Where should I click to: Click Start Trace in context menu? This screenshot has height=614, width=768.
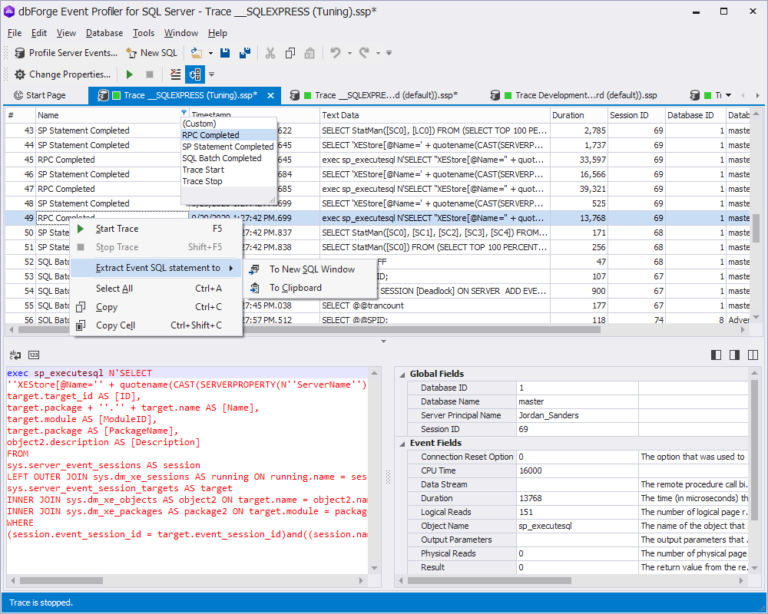156,229
